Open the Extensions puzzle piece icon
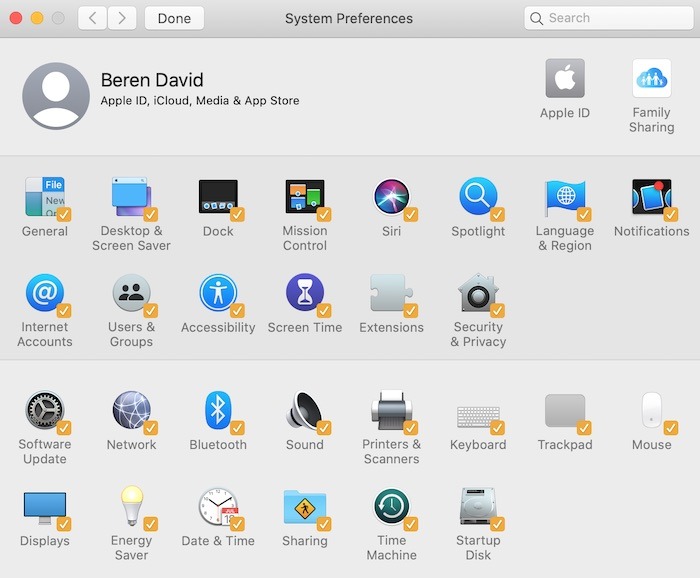700x578 pixels. [x=392, y=293]
